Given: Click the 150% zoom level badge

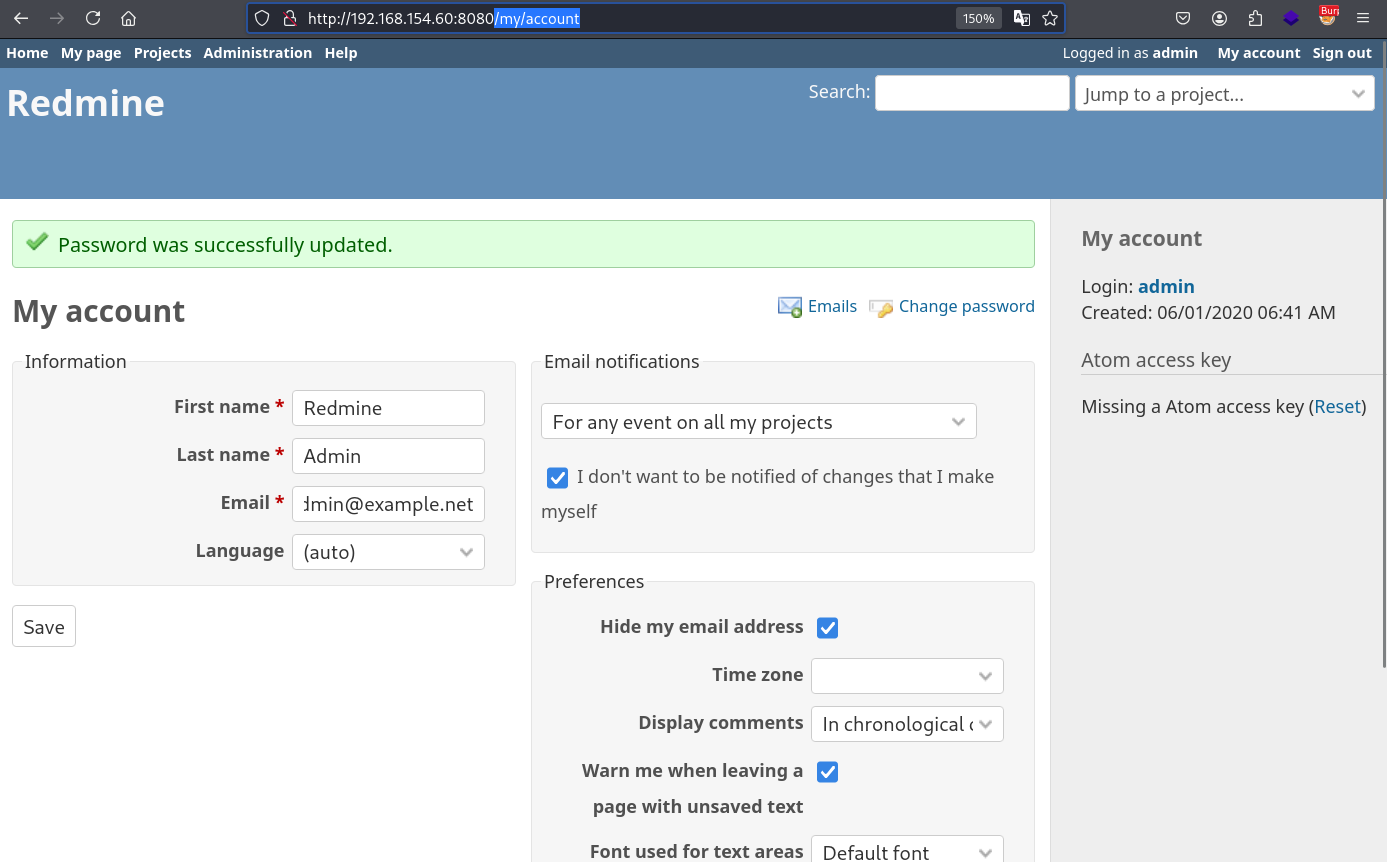Looking at the screenshot, I should click(x=978, y=18).
